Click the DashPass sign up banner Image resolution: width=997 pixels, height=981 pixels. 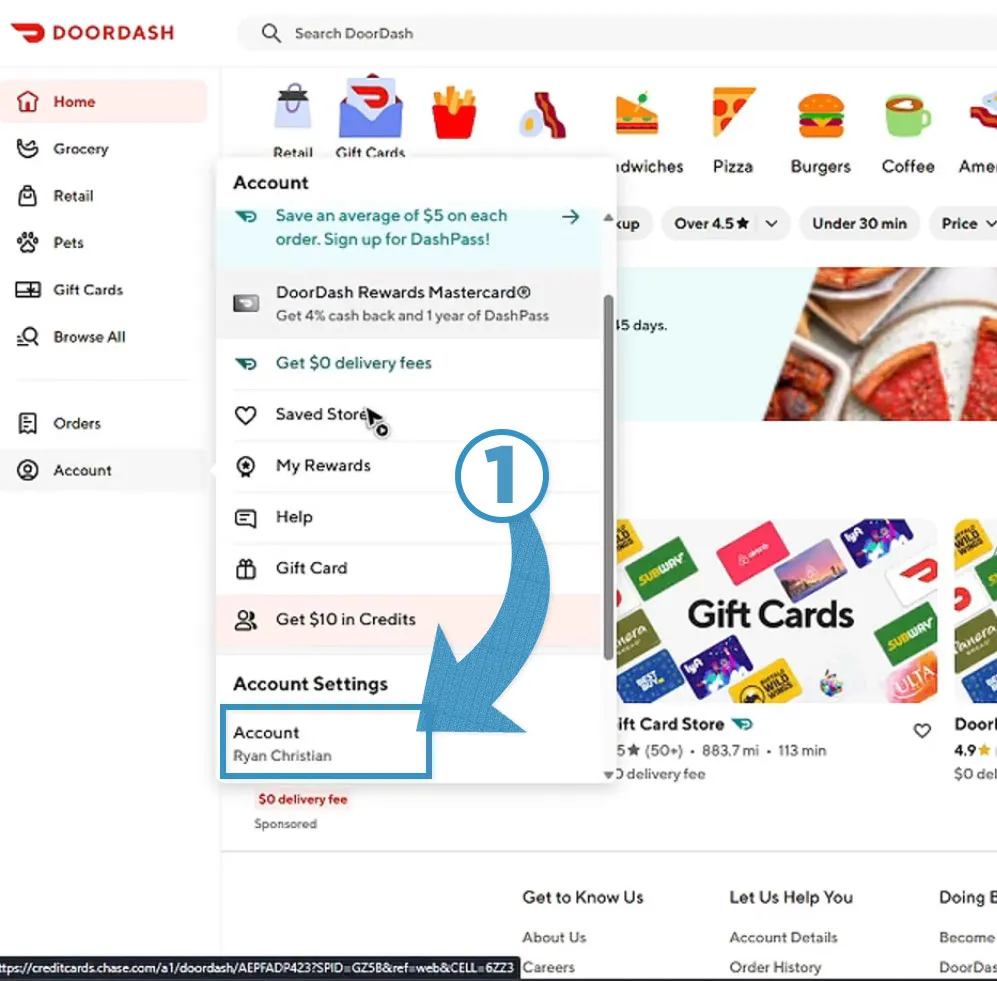(x=408, y=237)
